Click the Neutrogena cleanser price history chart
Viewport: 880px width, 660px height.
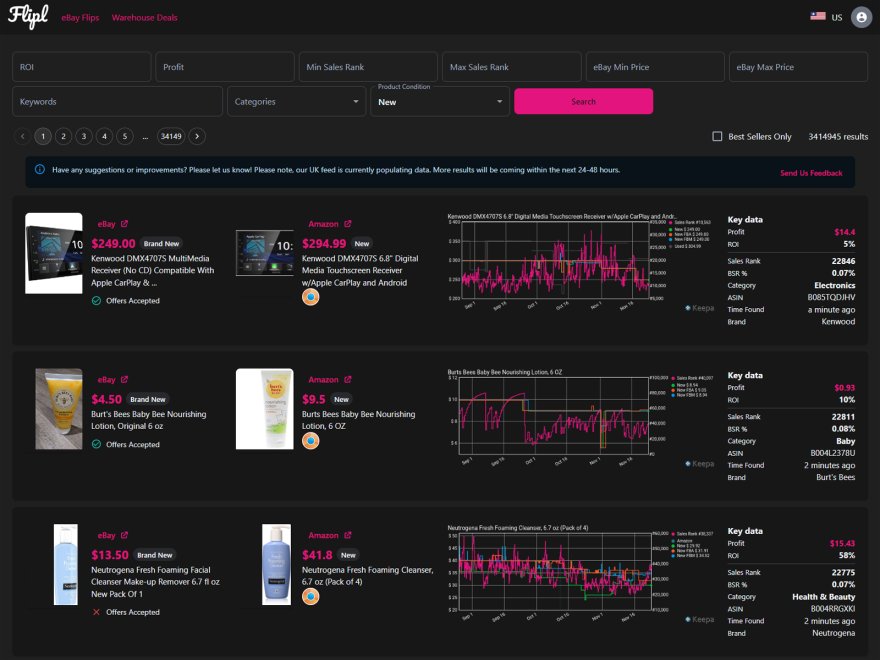pos(579,572)
